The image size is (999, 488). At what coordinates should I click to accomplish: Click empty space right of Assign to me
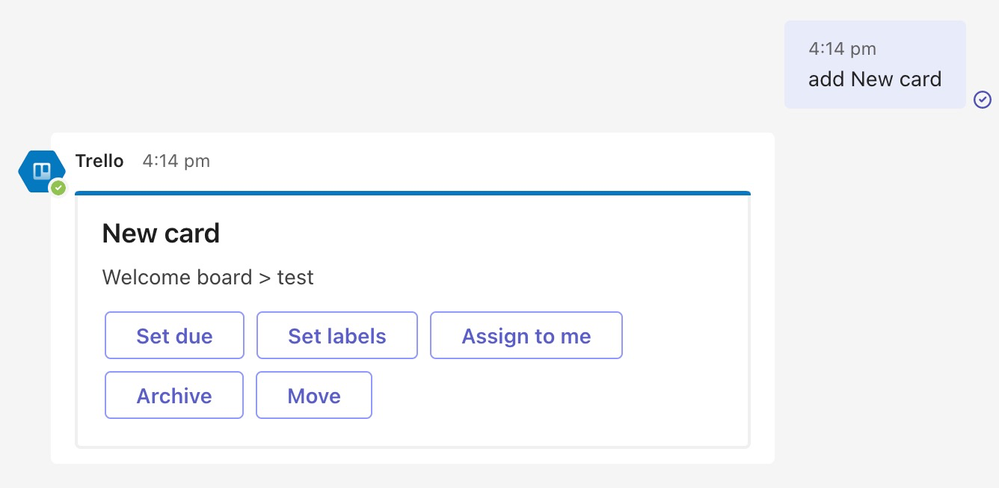685,336
